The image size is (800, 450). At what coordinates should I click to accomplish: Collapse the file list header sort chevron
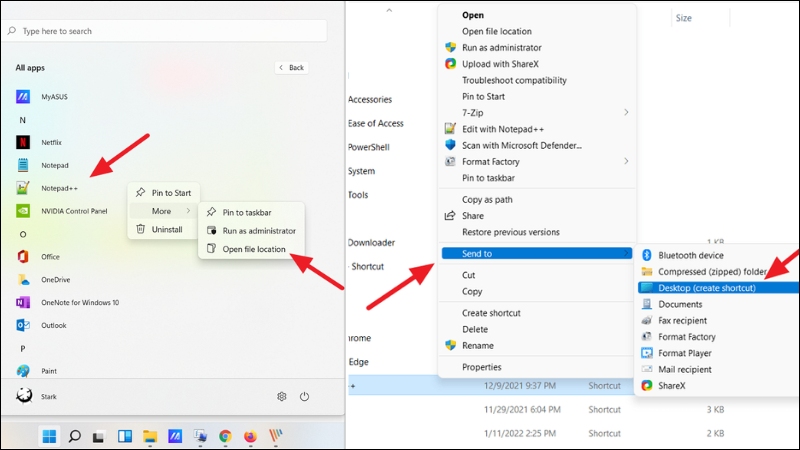click(x=389, y=10)
